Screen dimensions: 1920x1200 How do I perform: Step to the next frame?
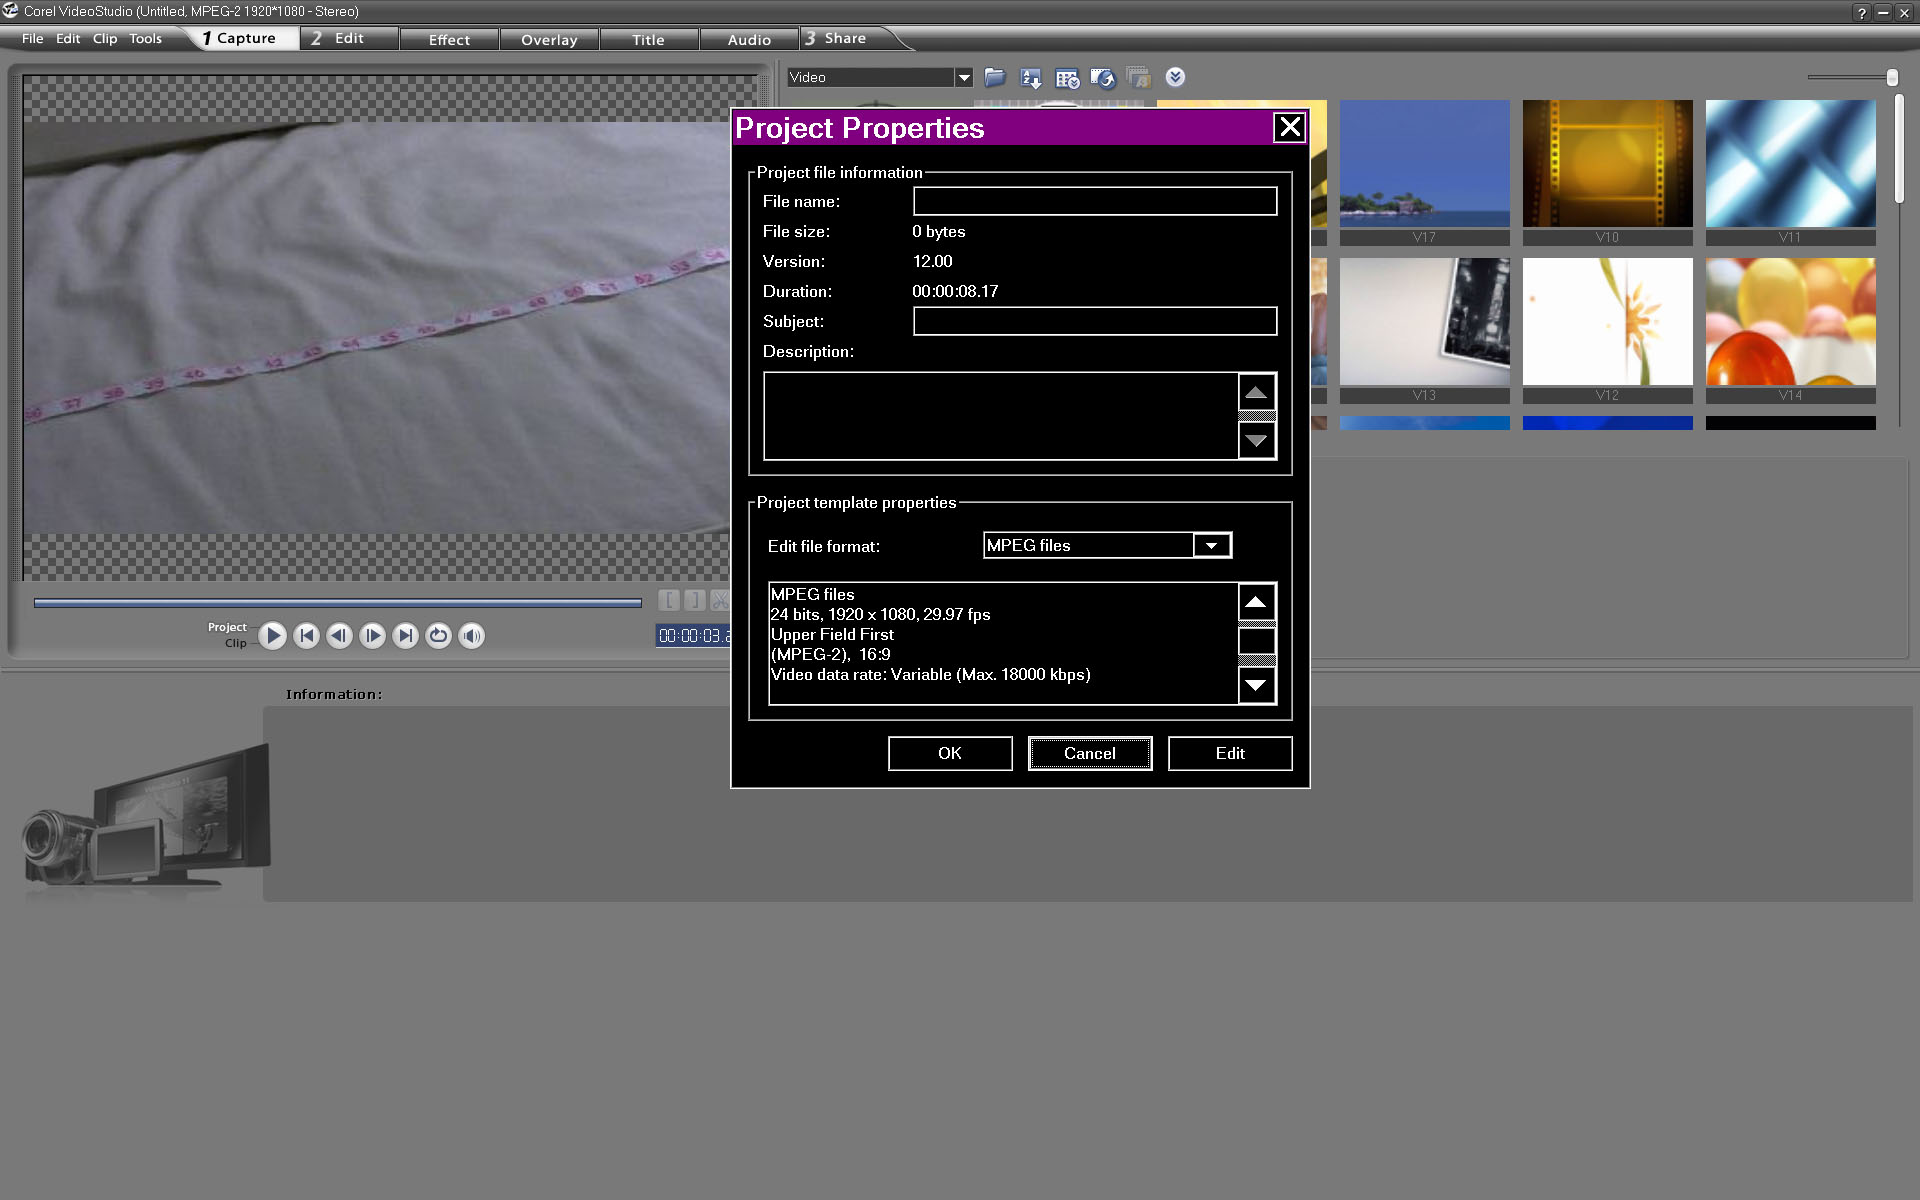(372, 636)
